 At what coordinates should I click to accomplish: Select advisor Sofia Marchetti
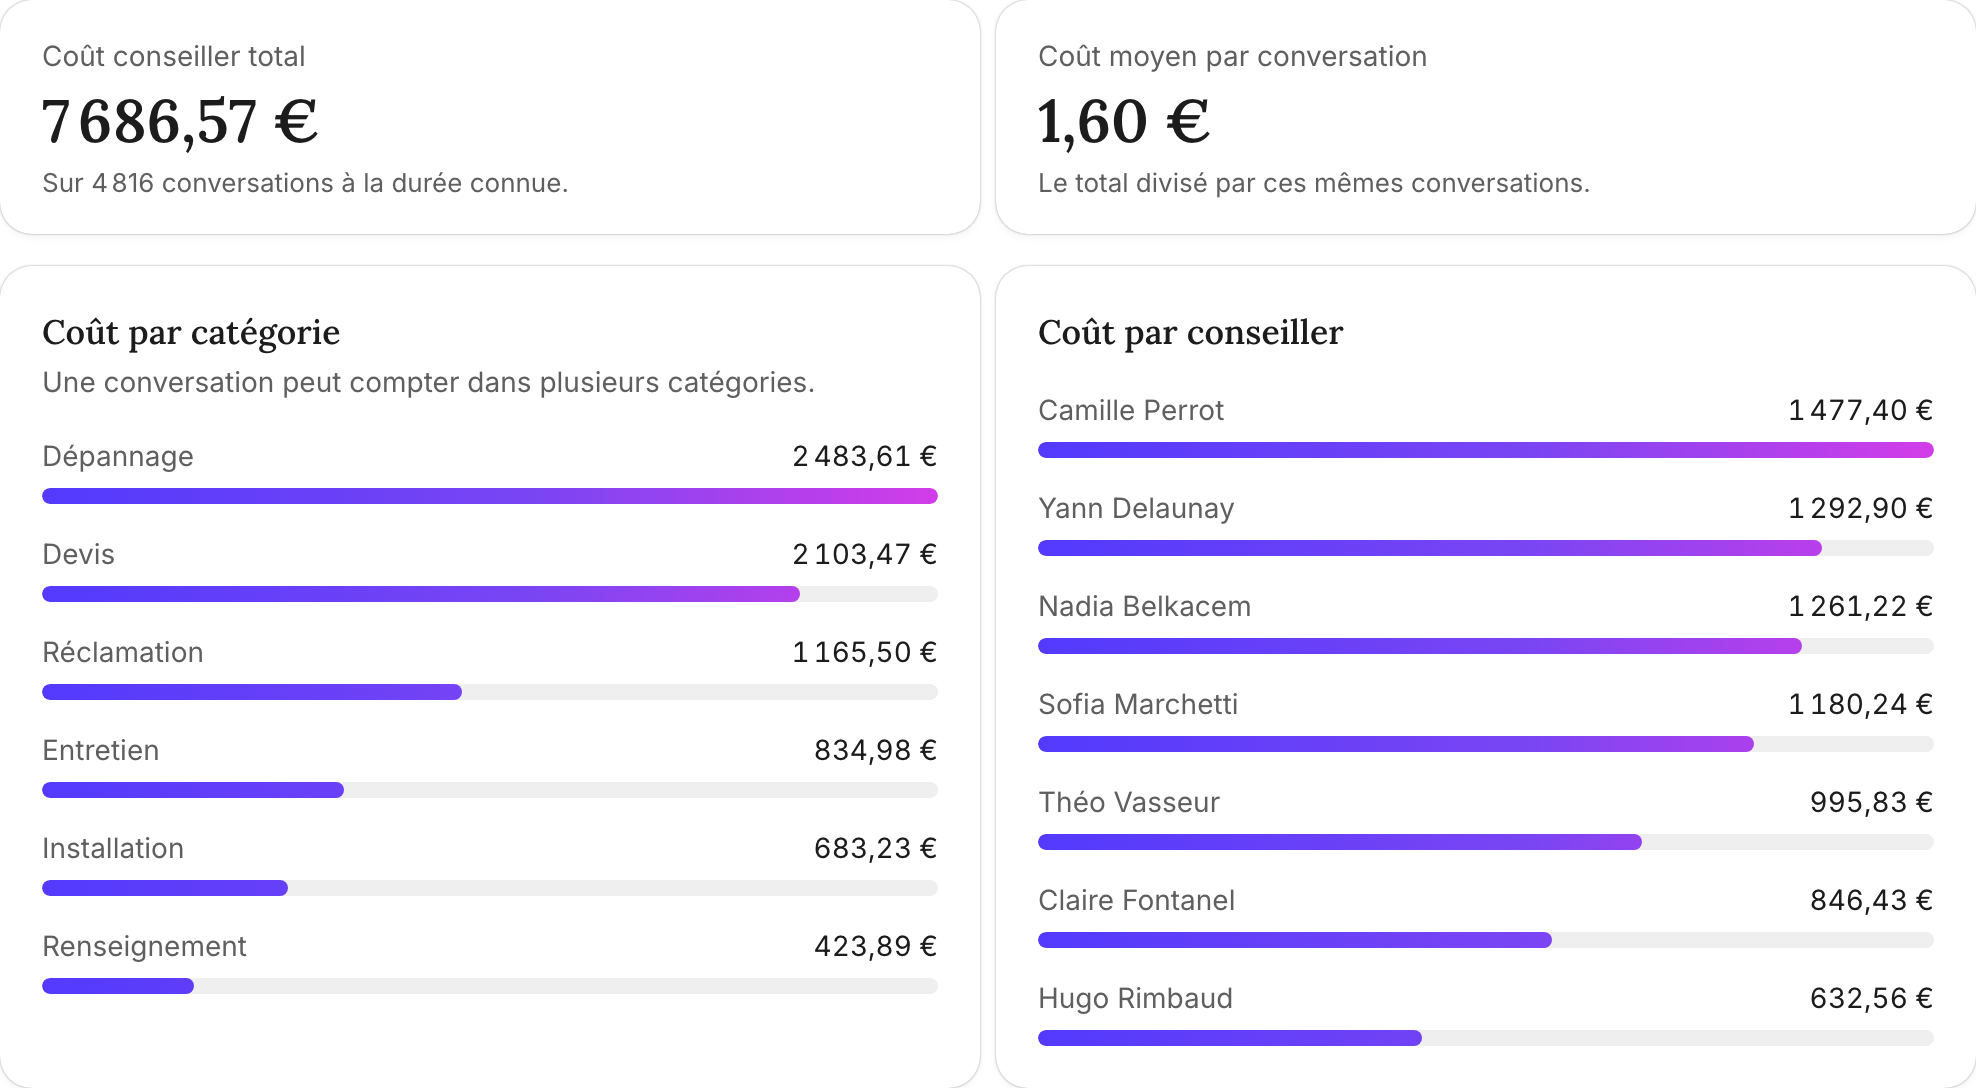point(1138,704)
